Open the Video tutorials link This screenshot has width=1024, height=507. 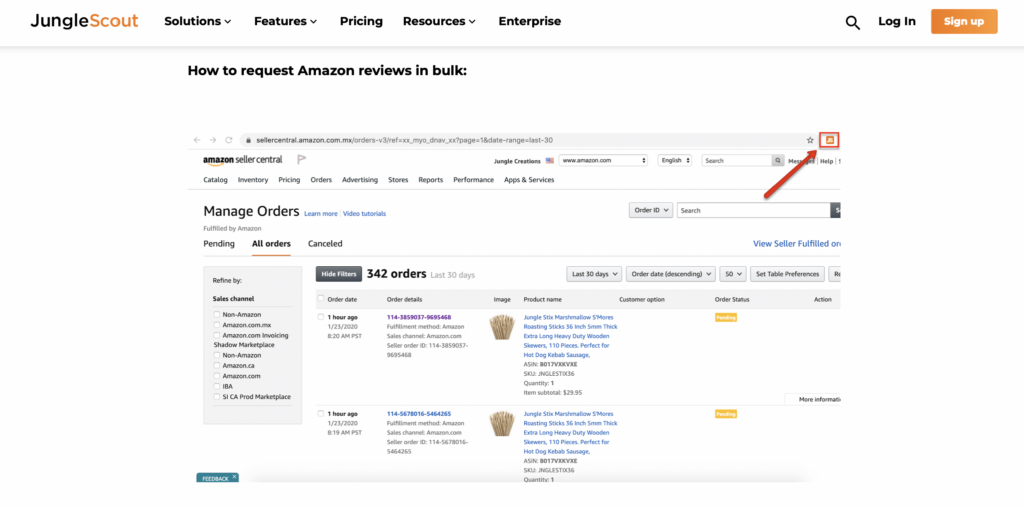[x=364, y=214]
